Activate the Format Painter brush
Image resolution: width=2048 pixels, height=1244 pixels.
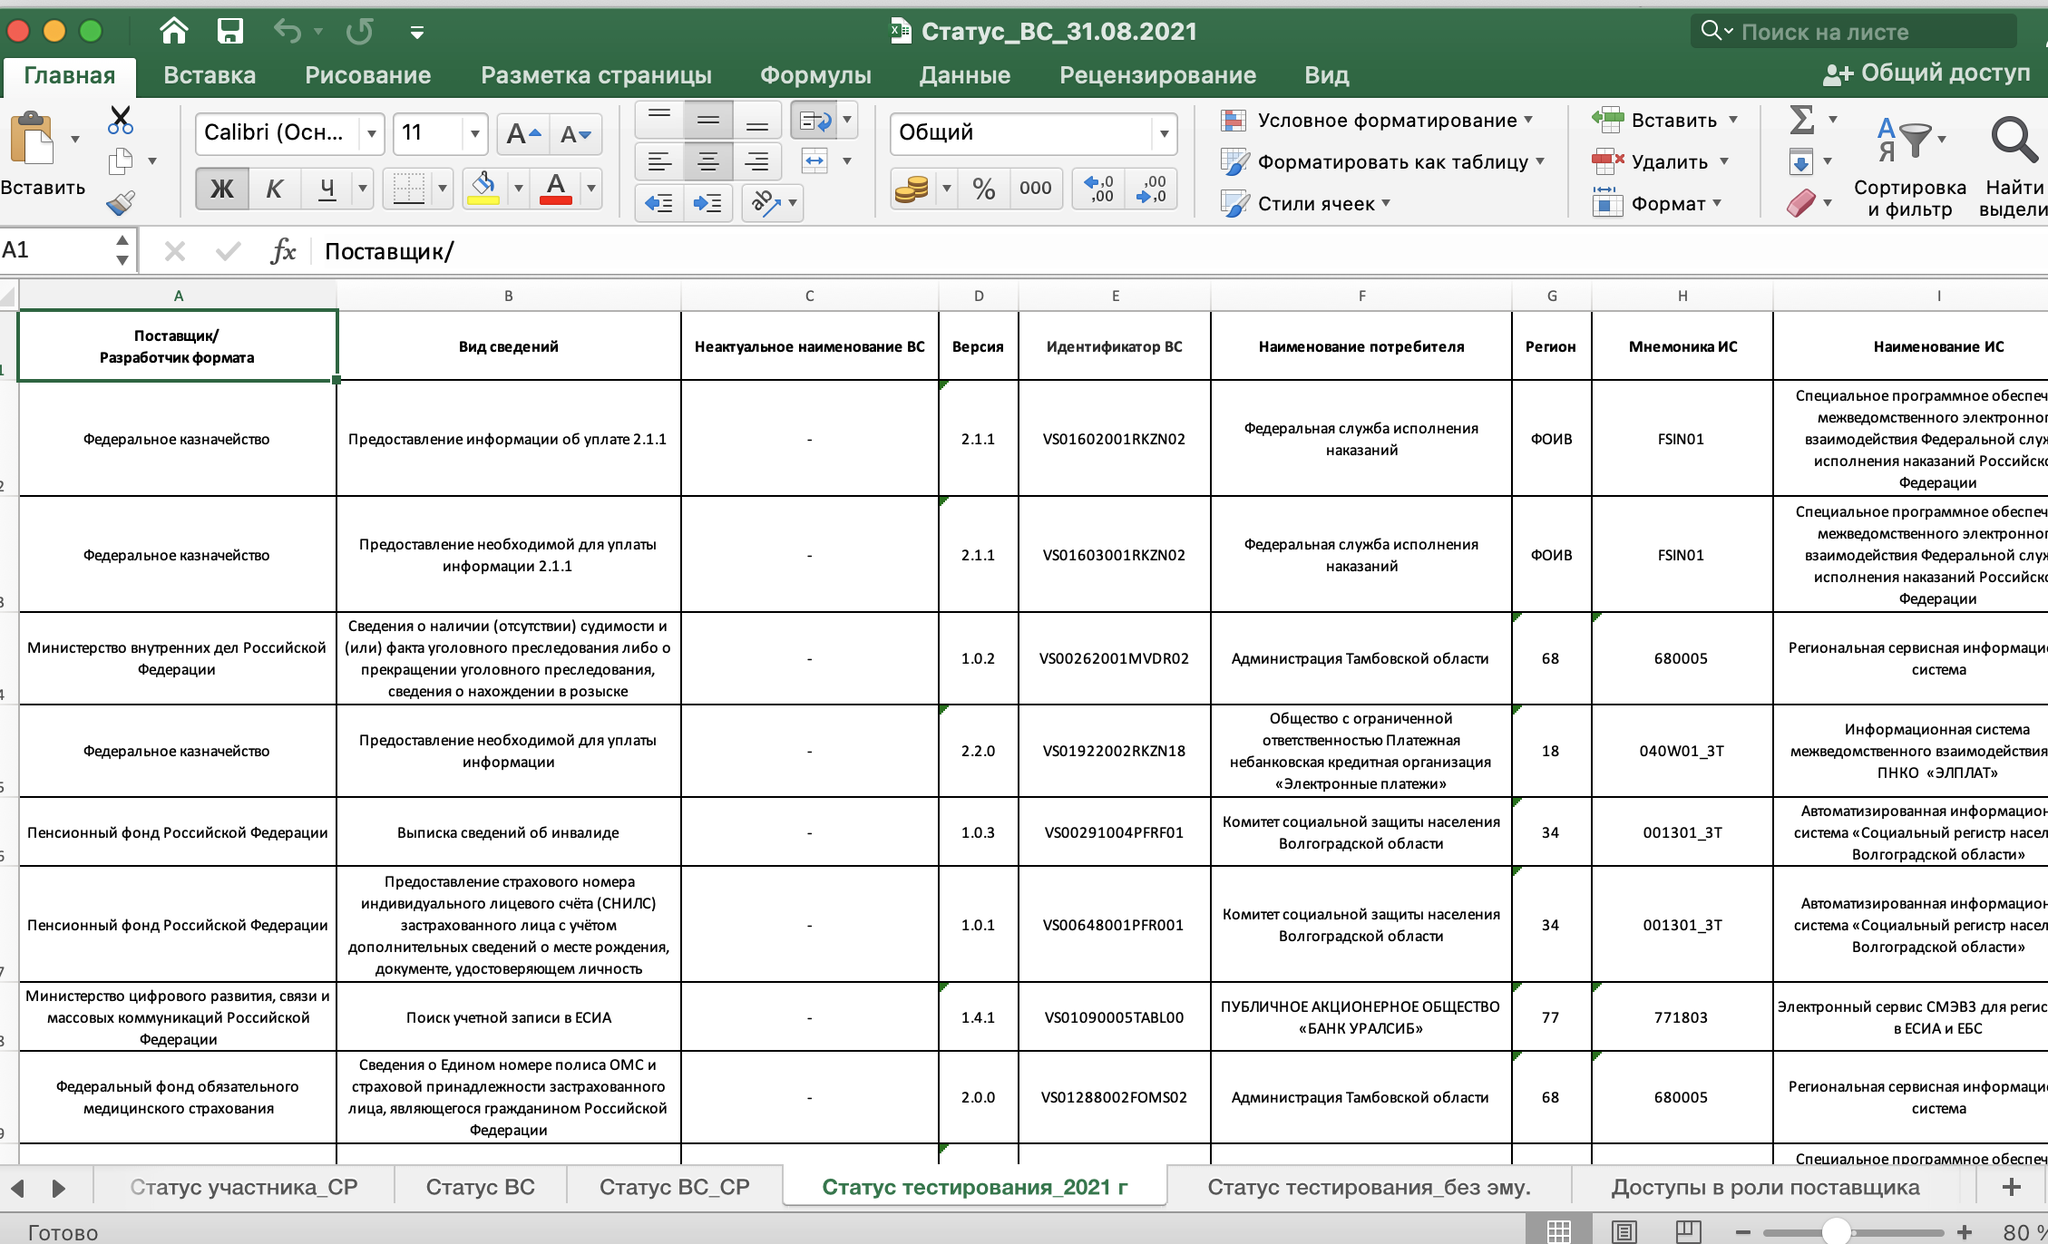pyautogui.click(x=120, y=203)
